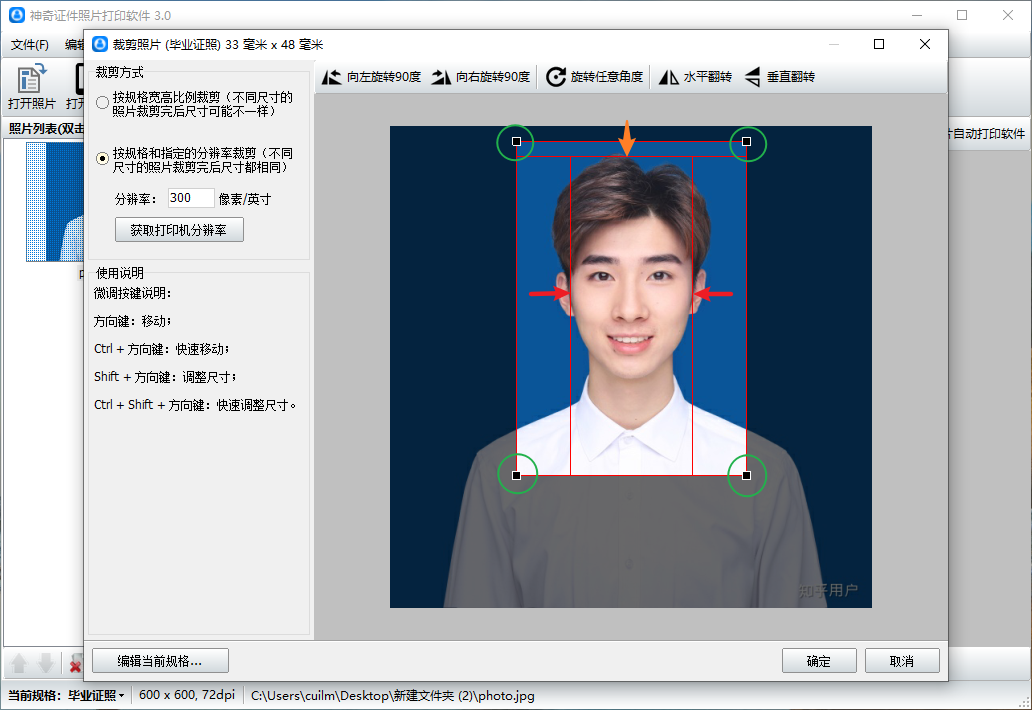This screenshot has width=1032, height=710.
Task: Select crop by specified resolution option
Action: point(103,159)
